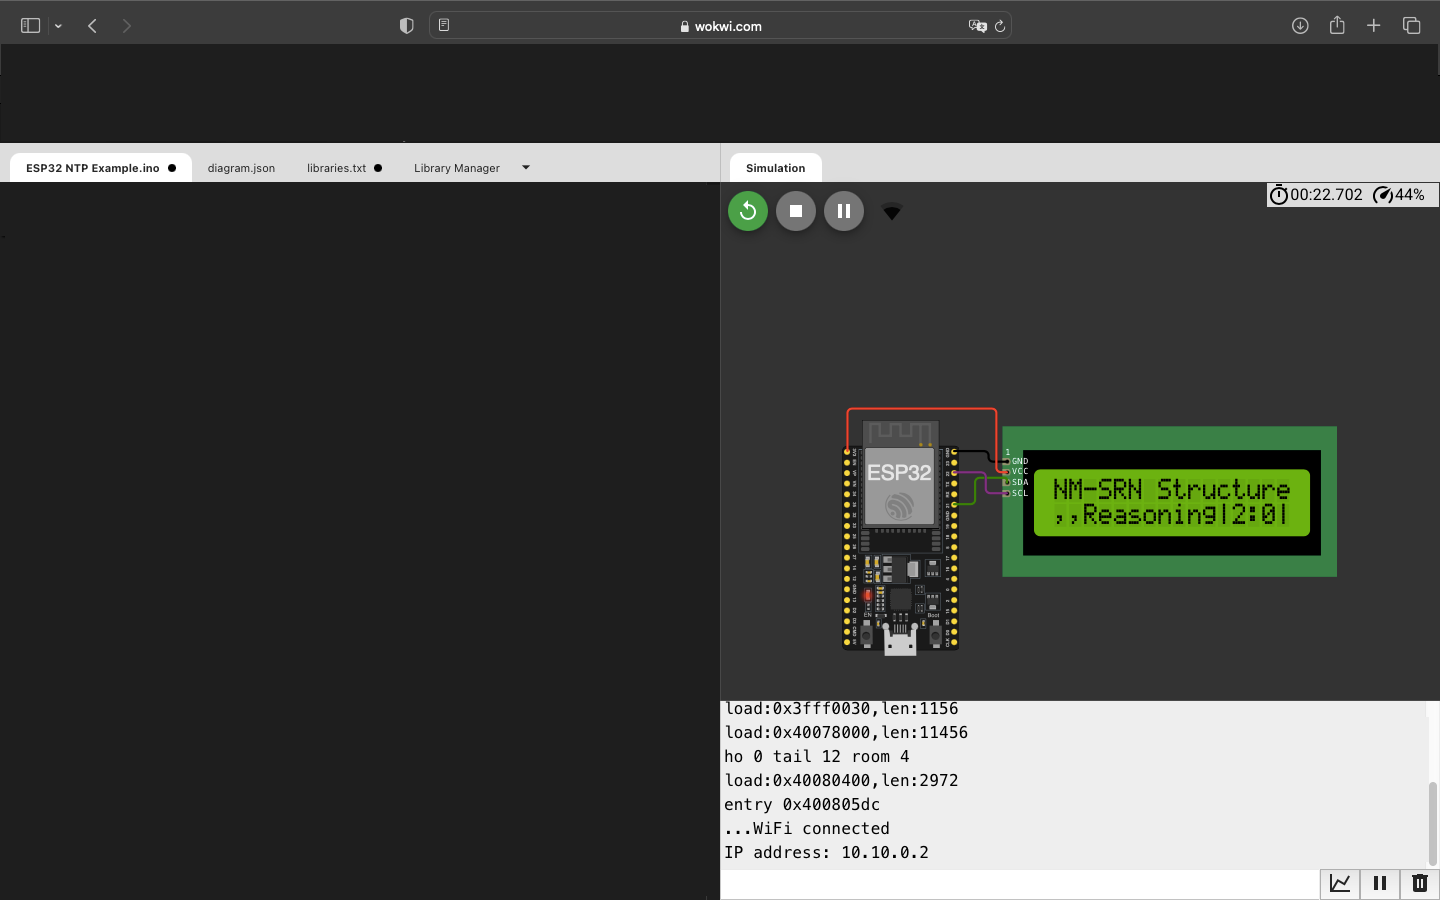Open the serial plotter chart icon
This screenshot has height=900, width=1440.
1340,883
